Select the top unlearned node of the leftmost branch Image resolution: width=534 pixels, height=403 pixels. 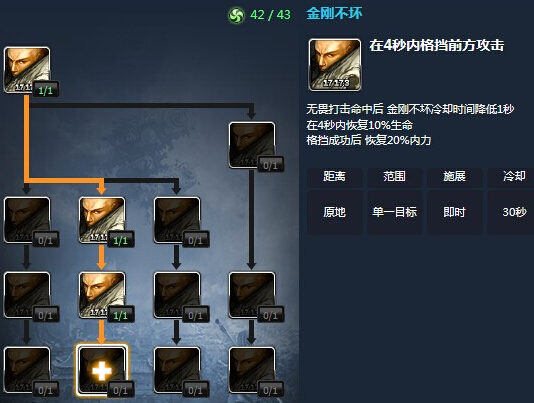(x=27, y=220)
